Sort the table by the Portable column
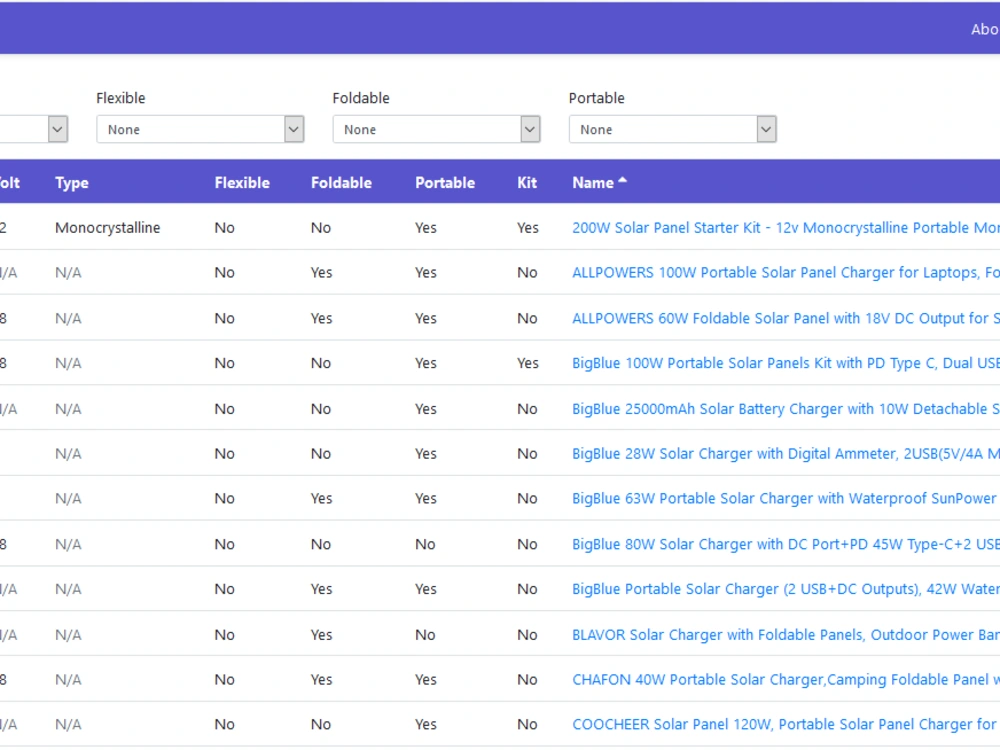The height and width of the screenshot is (750, 1000). click(x=444, y=182)
